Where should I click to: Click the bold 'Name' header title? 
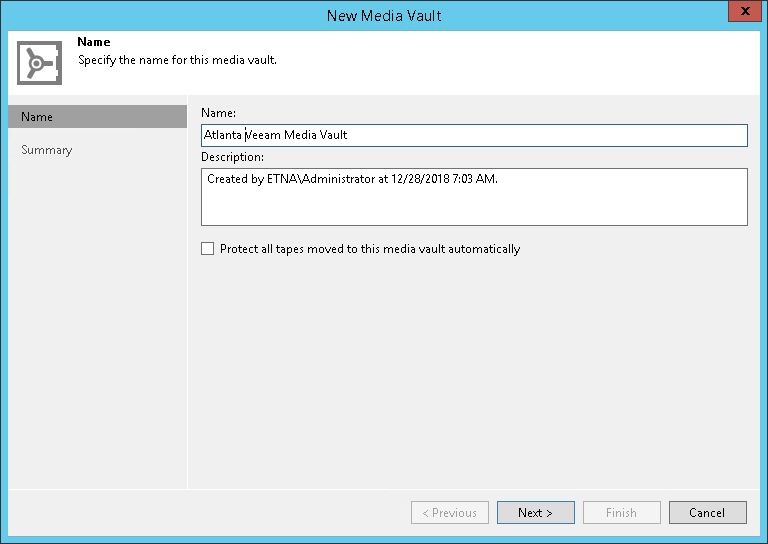(x=93, y=44)
